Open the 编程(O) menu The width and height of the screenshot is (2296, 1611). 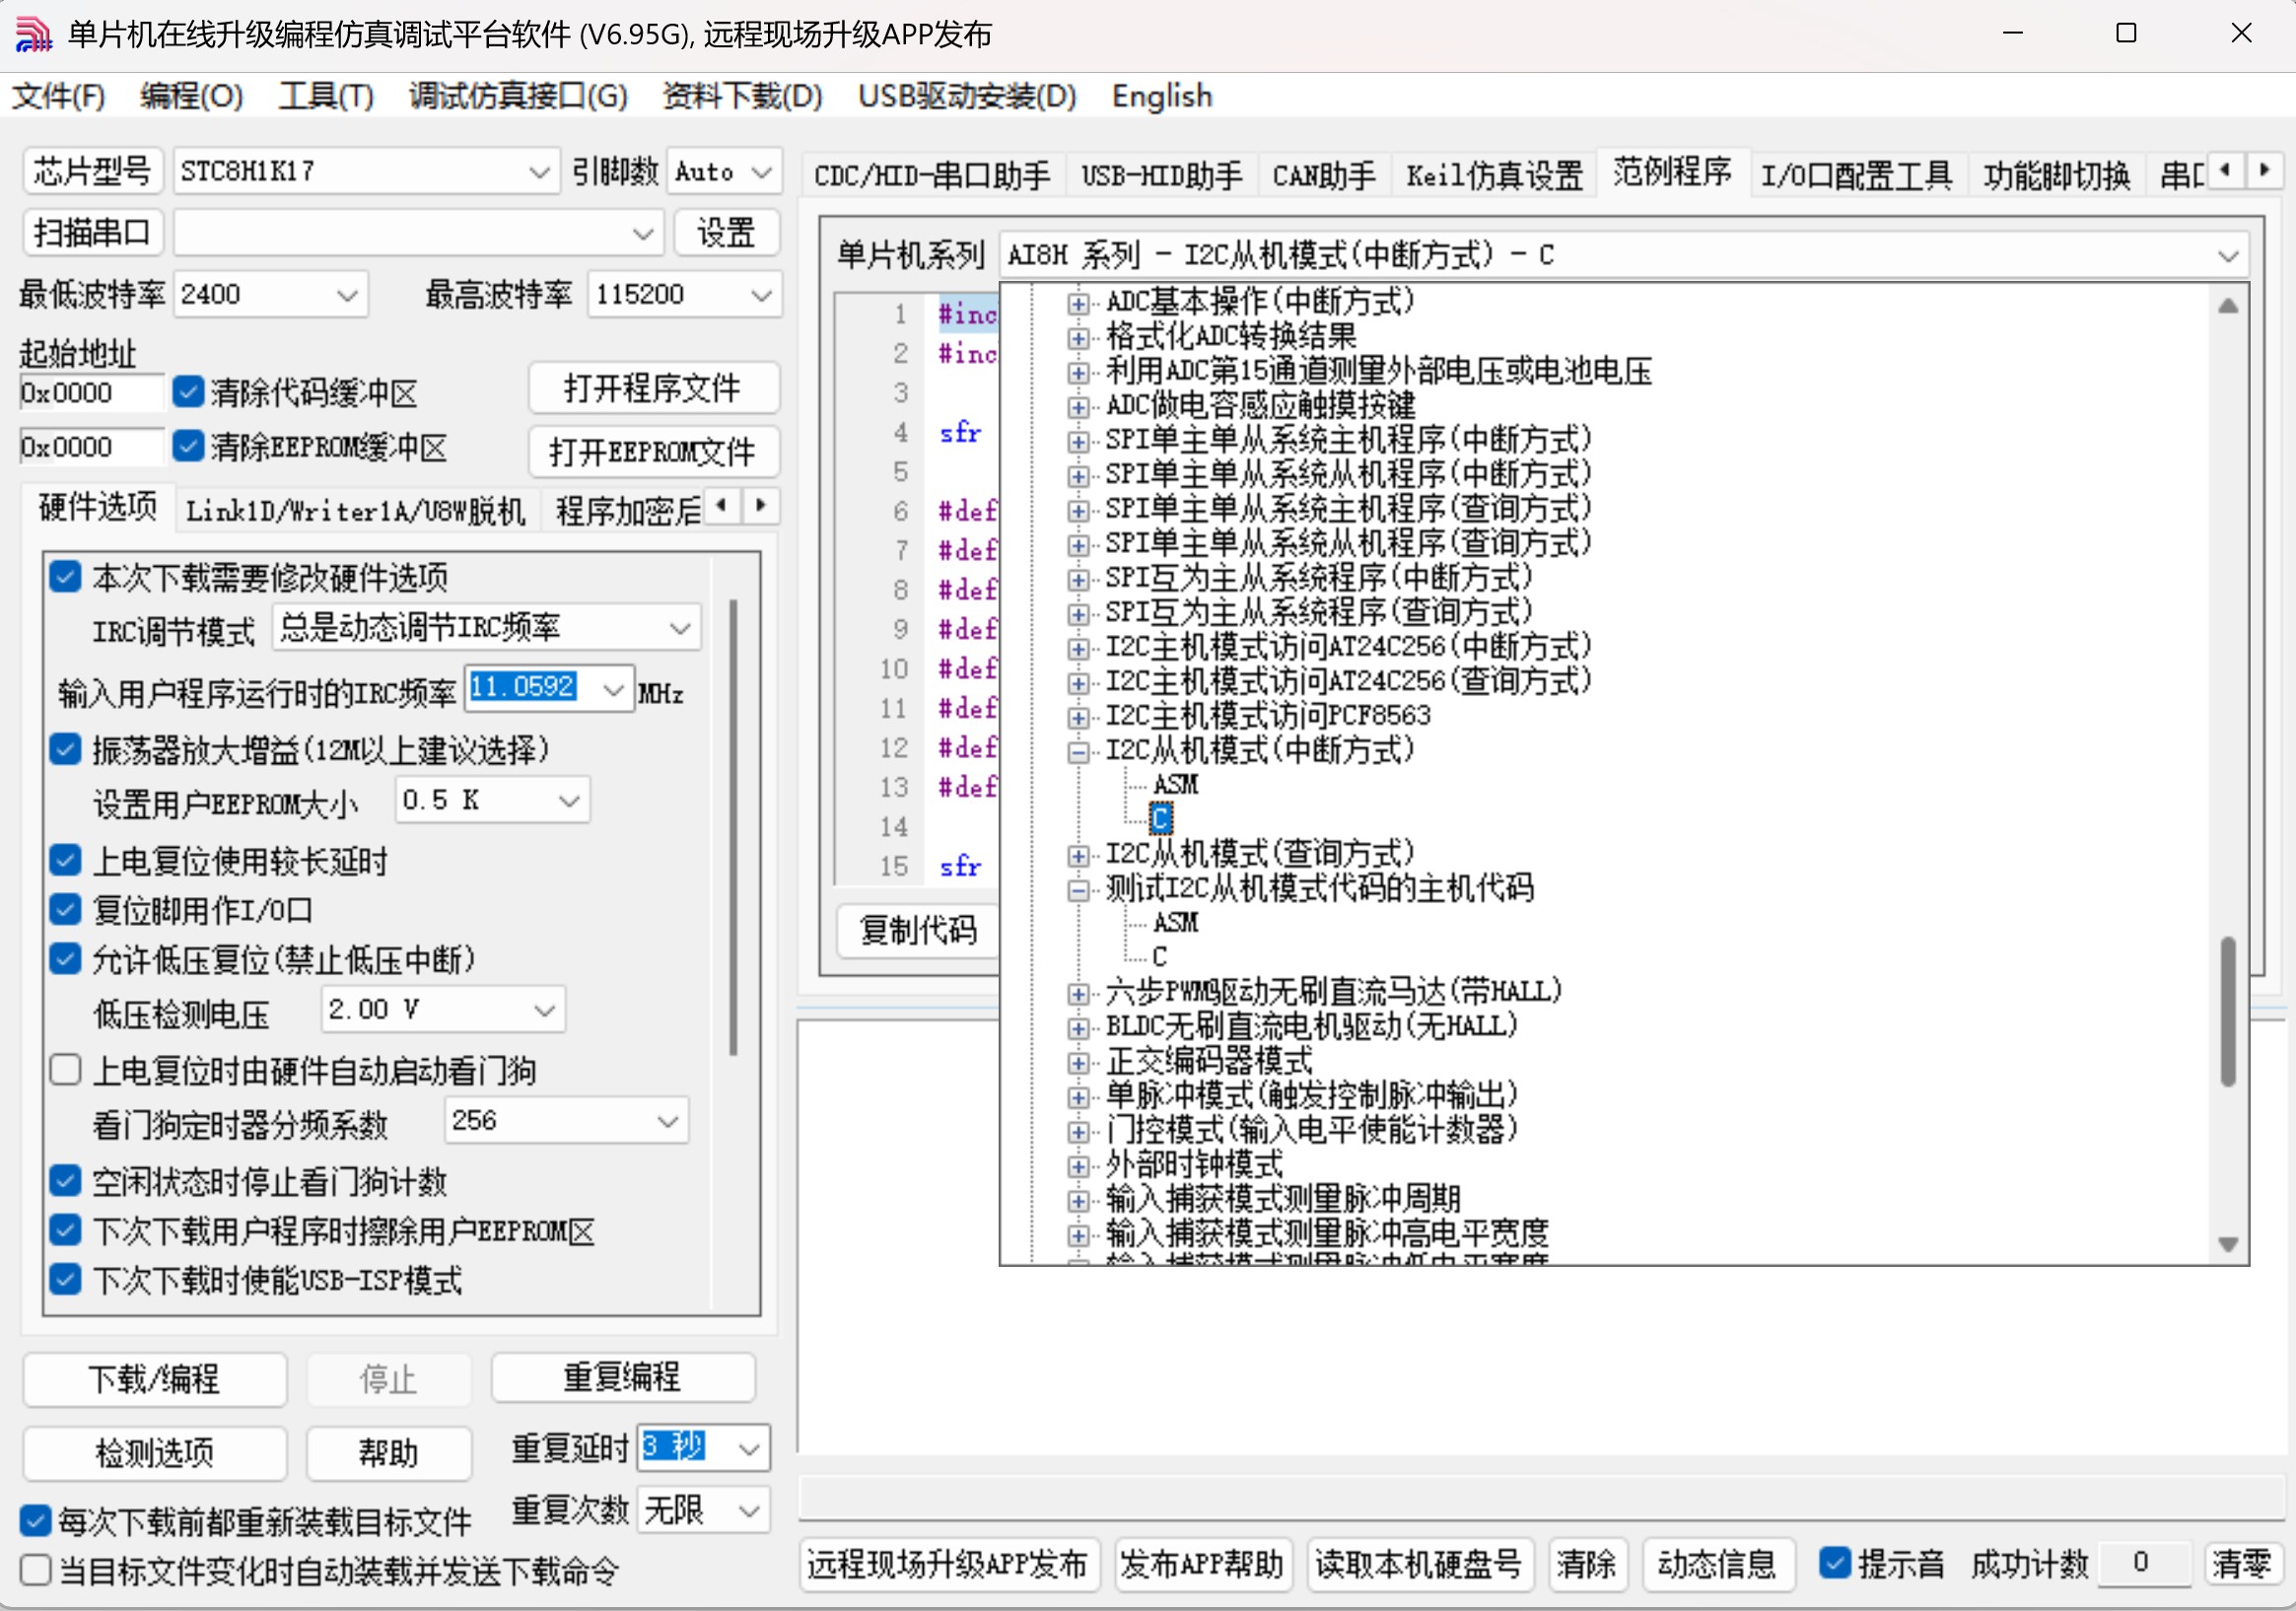[191, 96]
